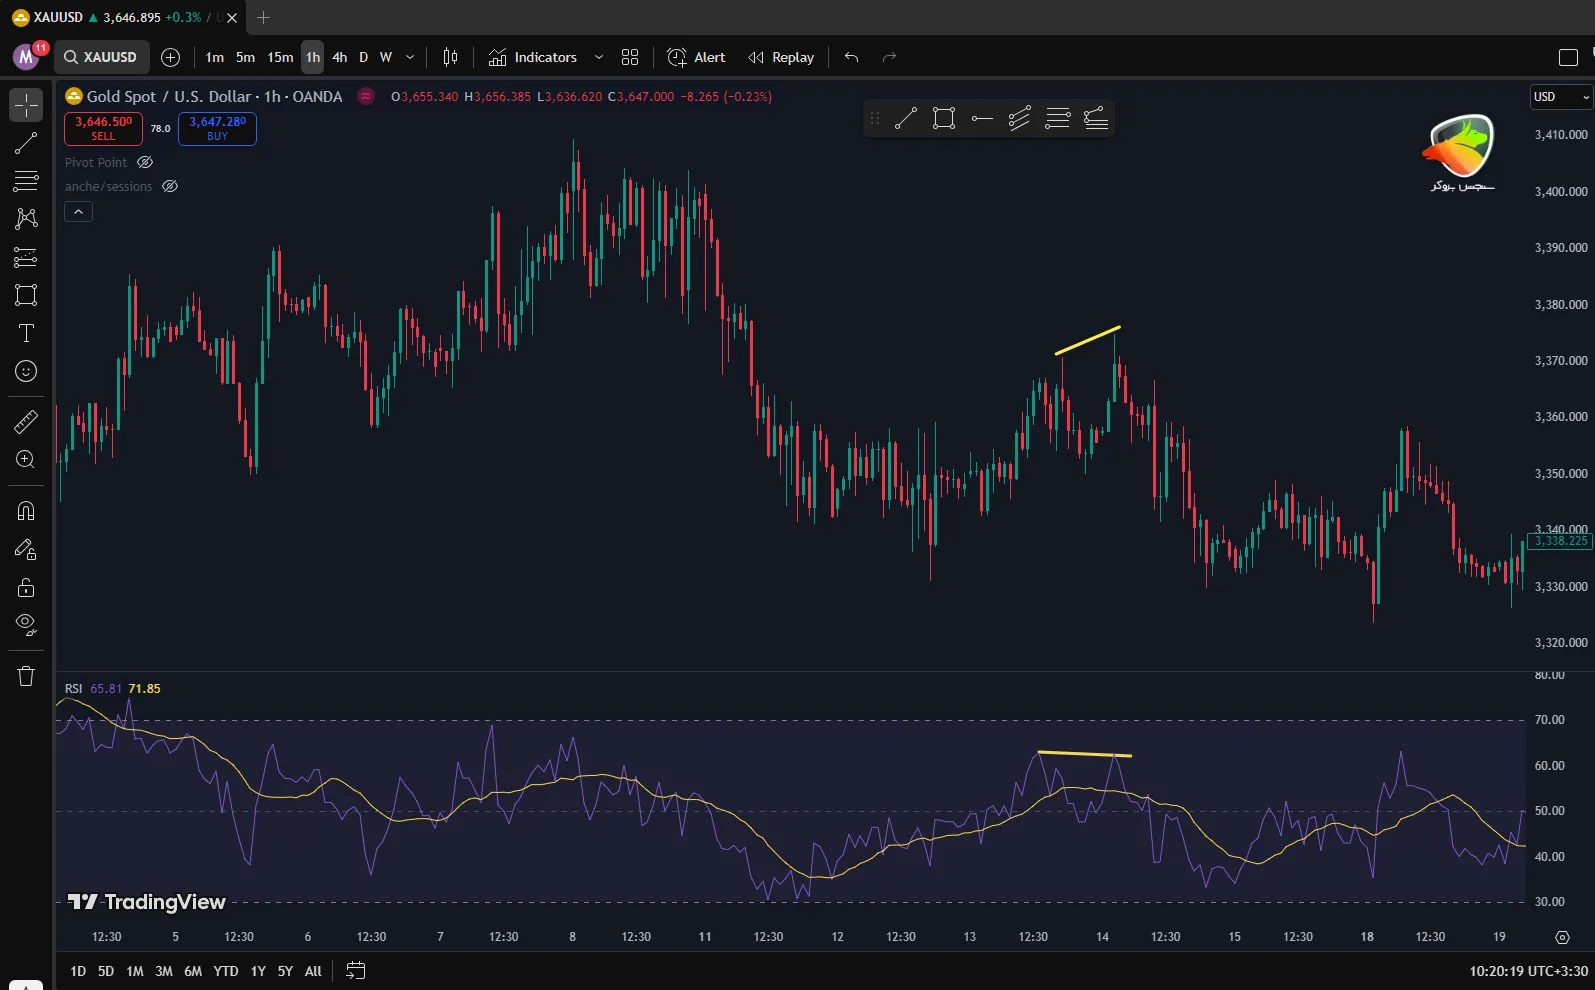This screenshot has width=1595, height=990.
Task: Activate the zoom in tool
Action: (x=26, y=459)
